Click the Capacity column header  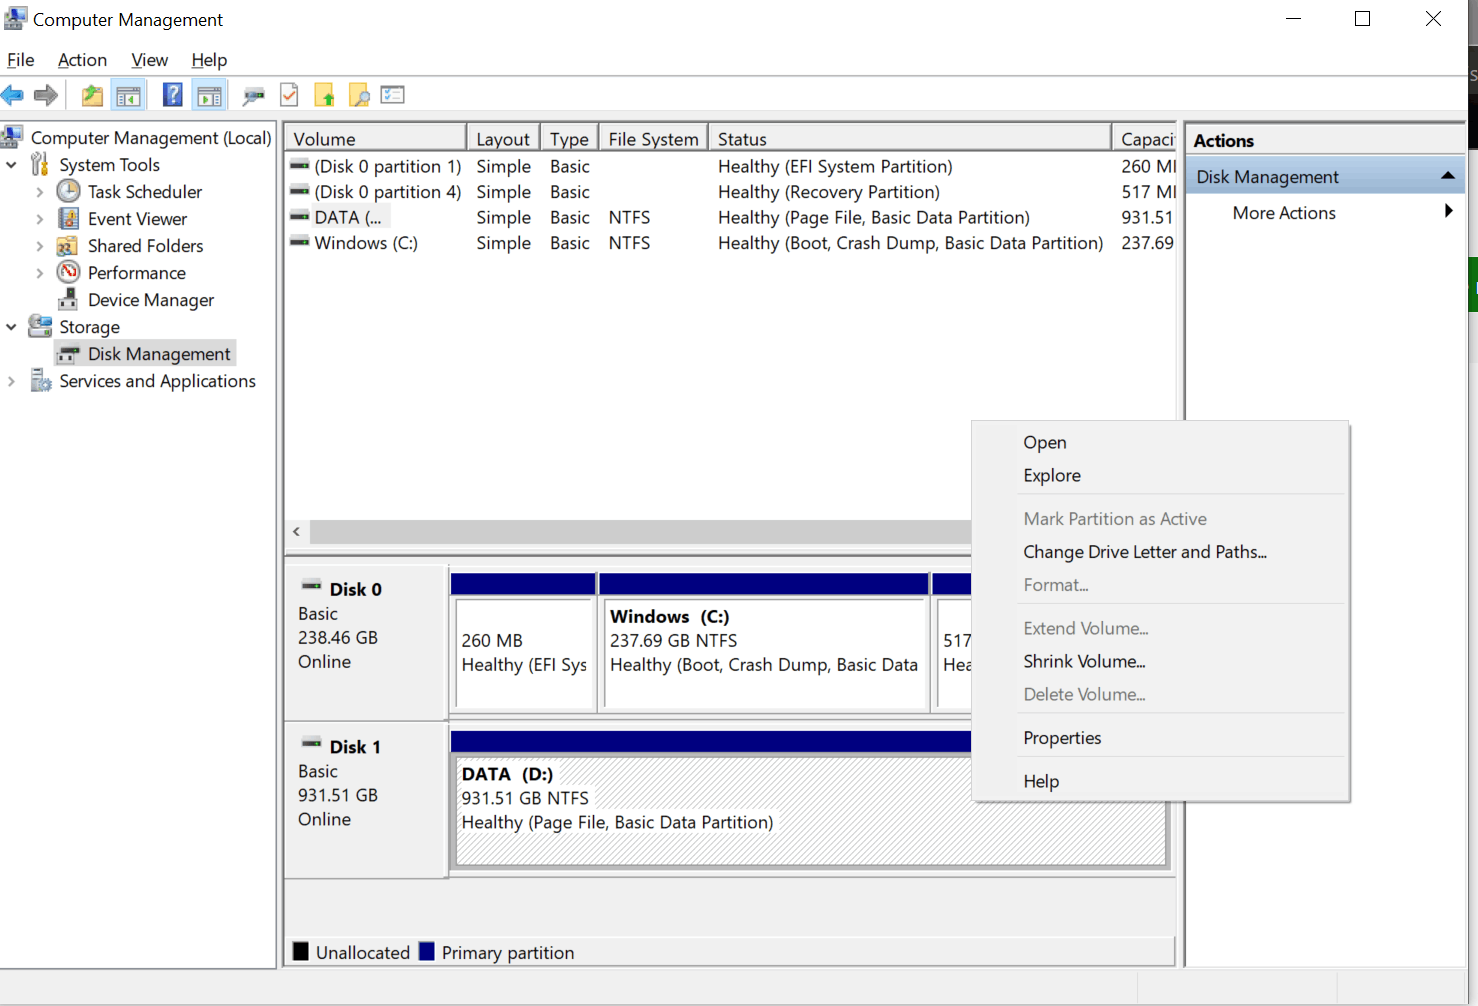1145,138
